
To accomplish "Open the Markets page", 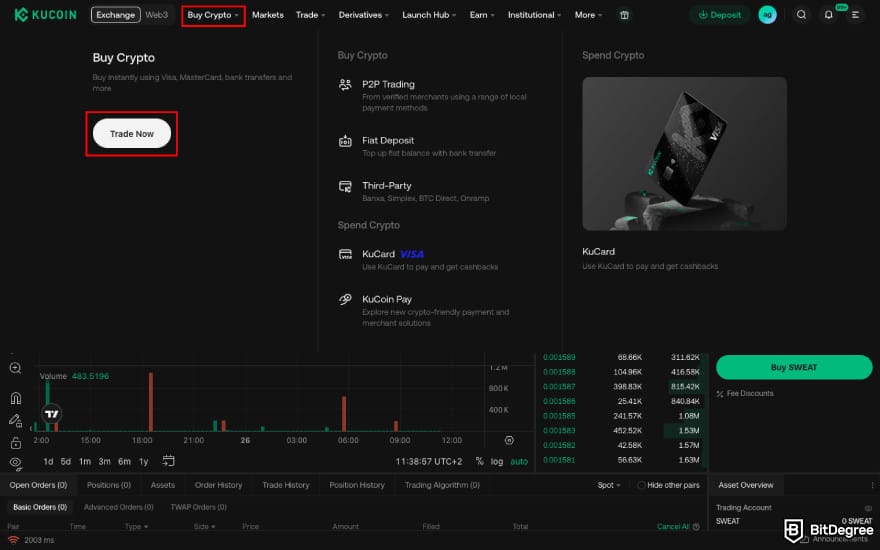I will (268, 15).
